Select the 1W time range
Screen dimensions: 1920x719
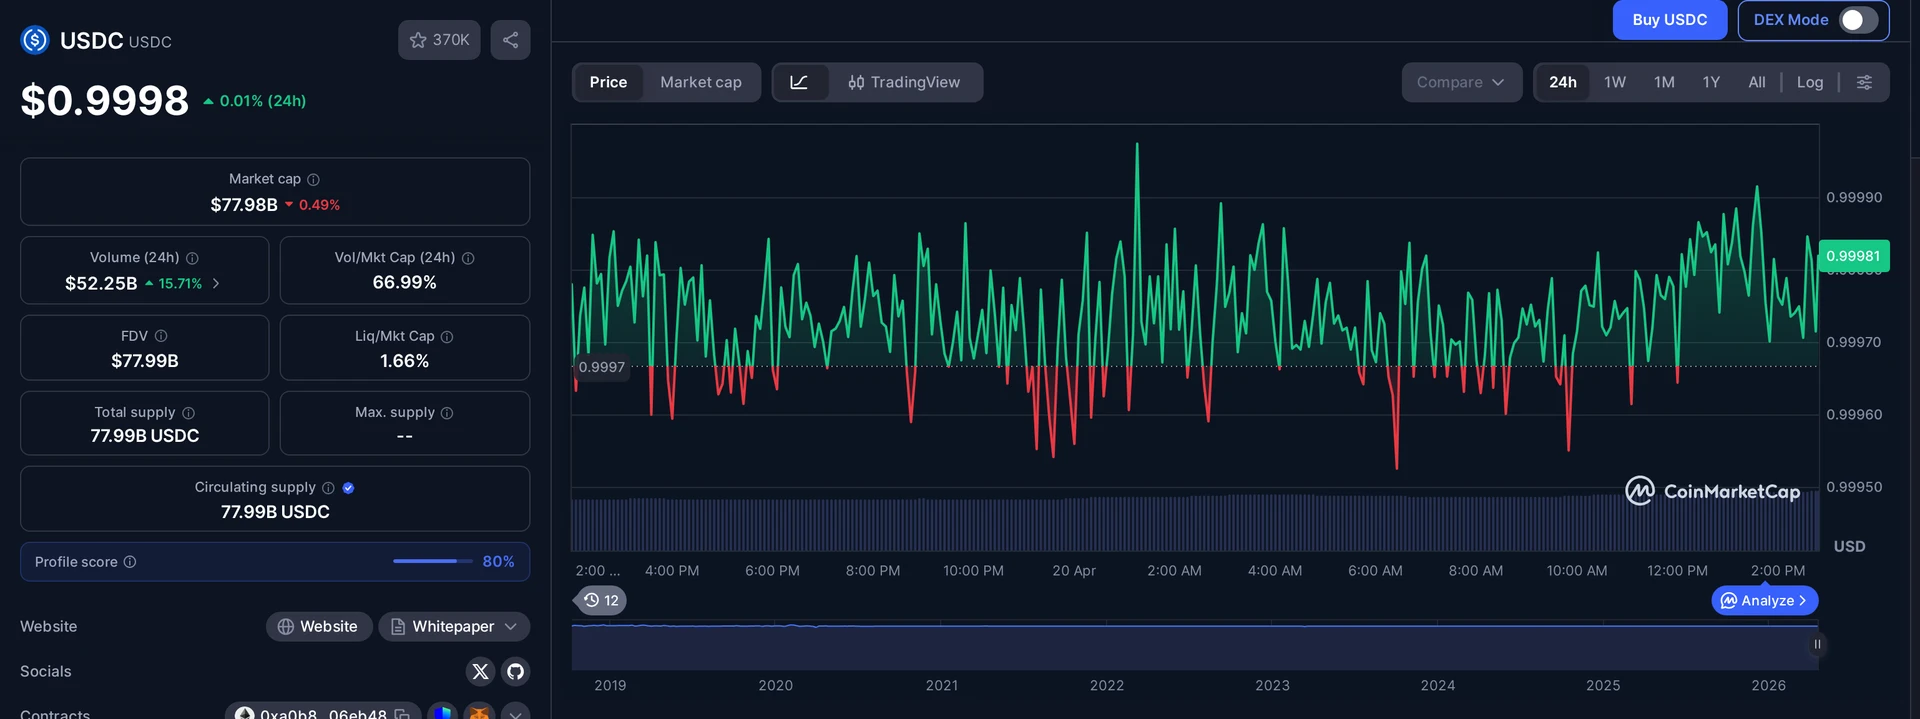1615,83
